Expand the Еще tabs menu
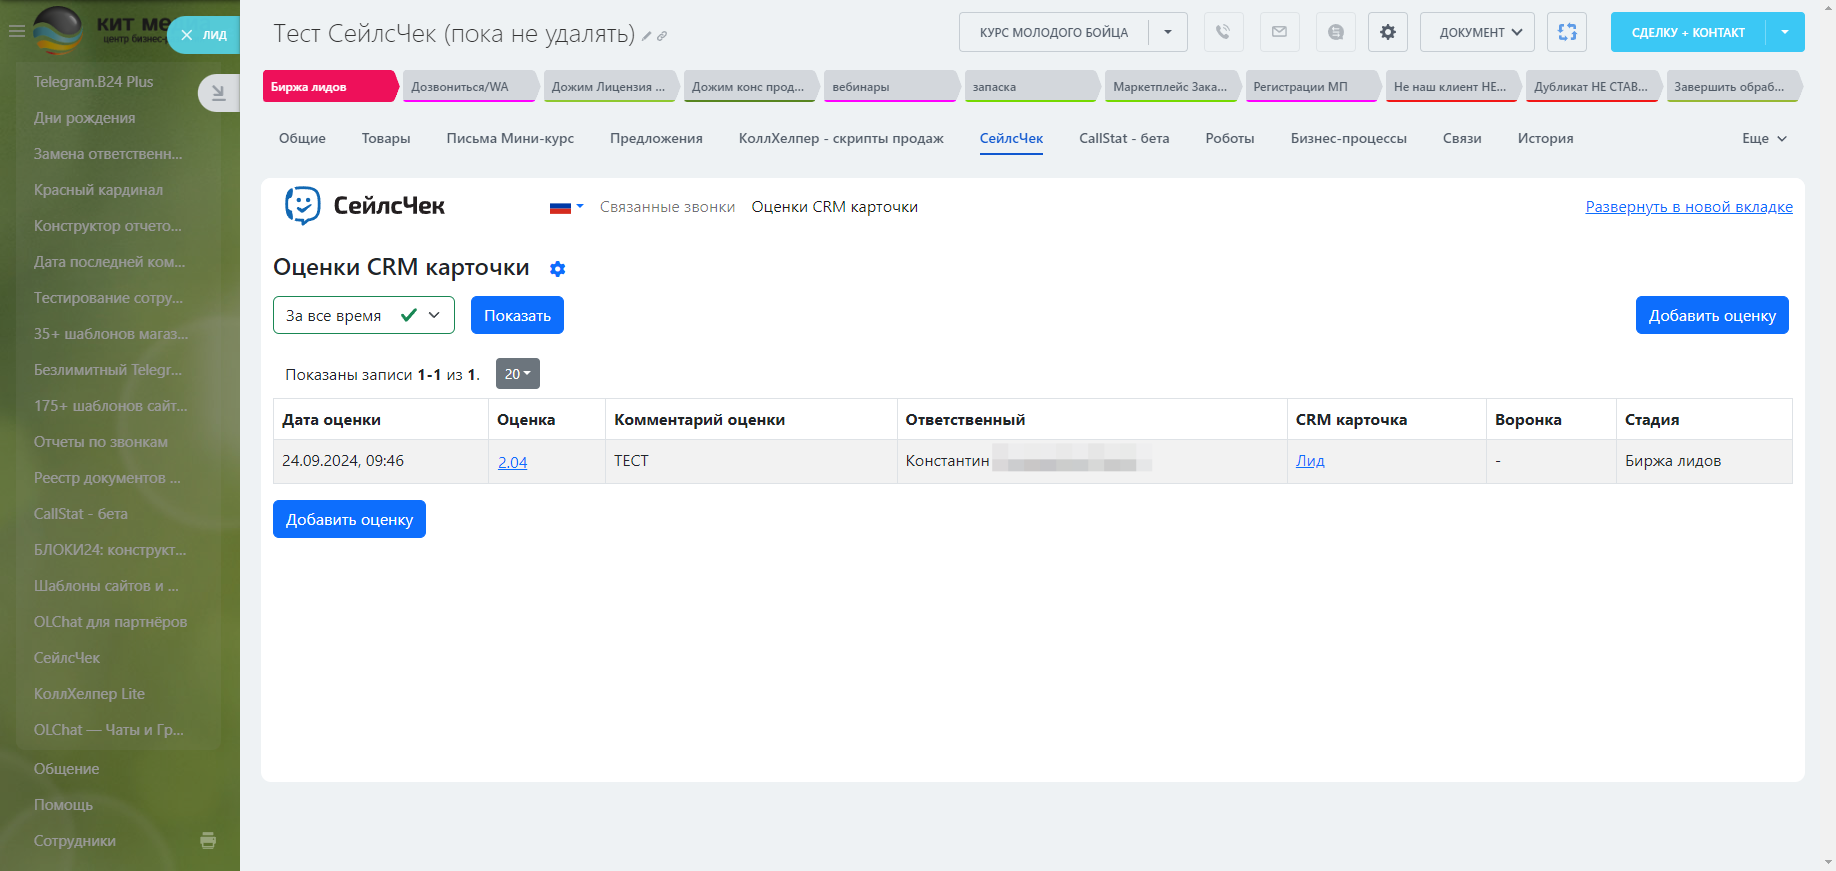The height and width of the screenshot is (871, 1836). (x=1764, y=138)
